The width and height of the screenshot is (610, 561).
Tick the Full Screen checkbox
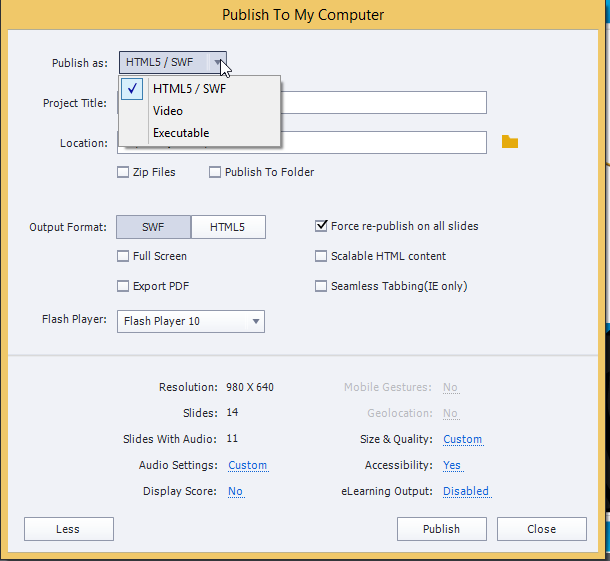tap(124, 256)
